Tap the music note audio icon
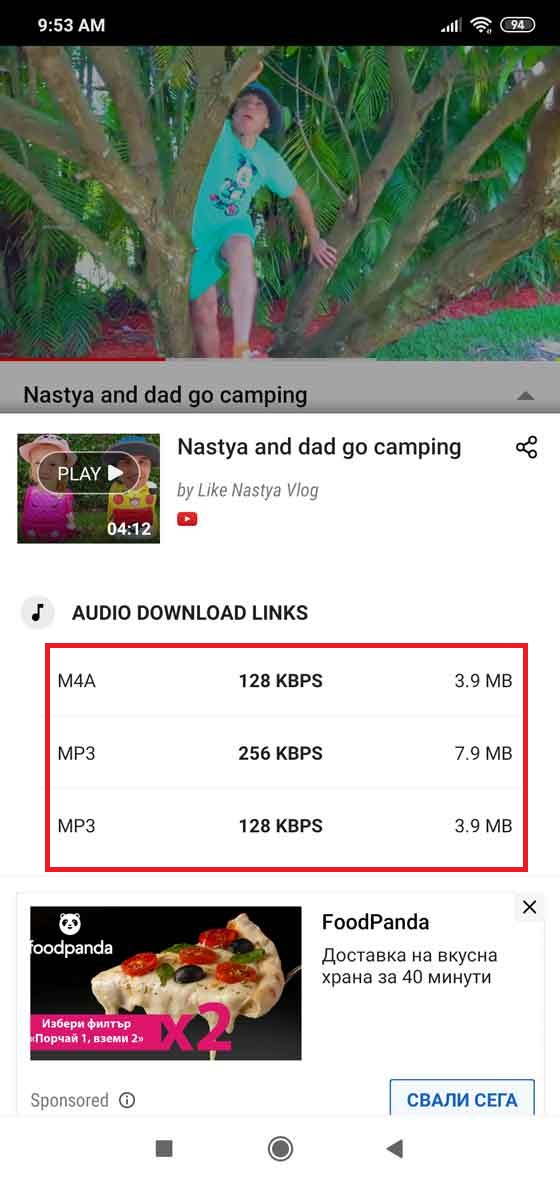Screen dimensions: 560x1182 click(x=38, y=612)
